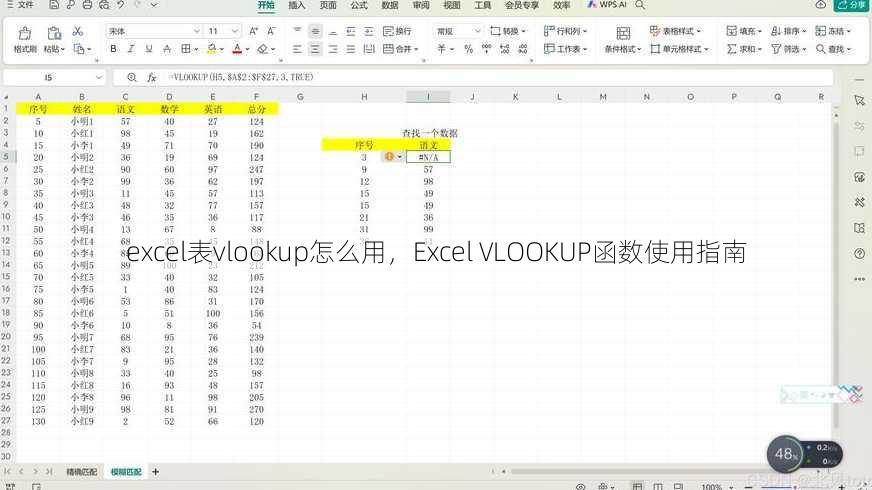872x490 pixels.
Task: Toggle align right
Action: 333,49
